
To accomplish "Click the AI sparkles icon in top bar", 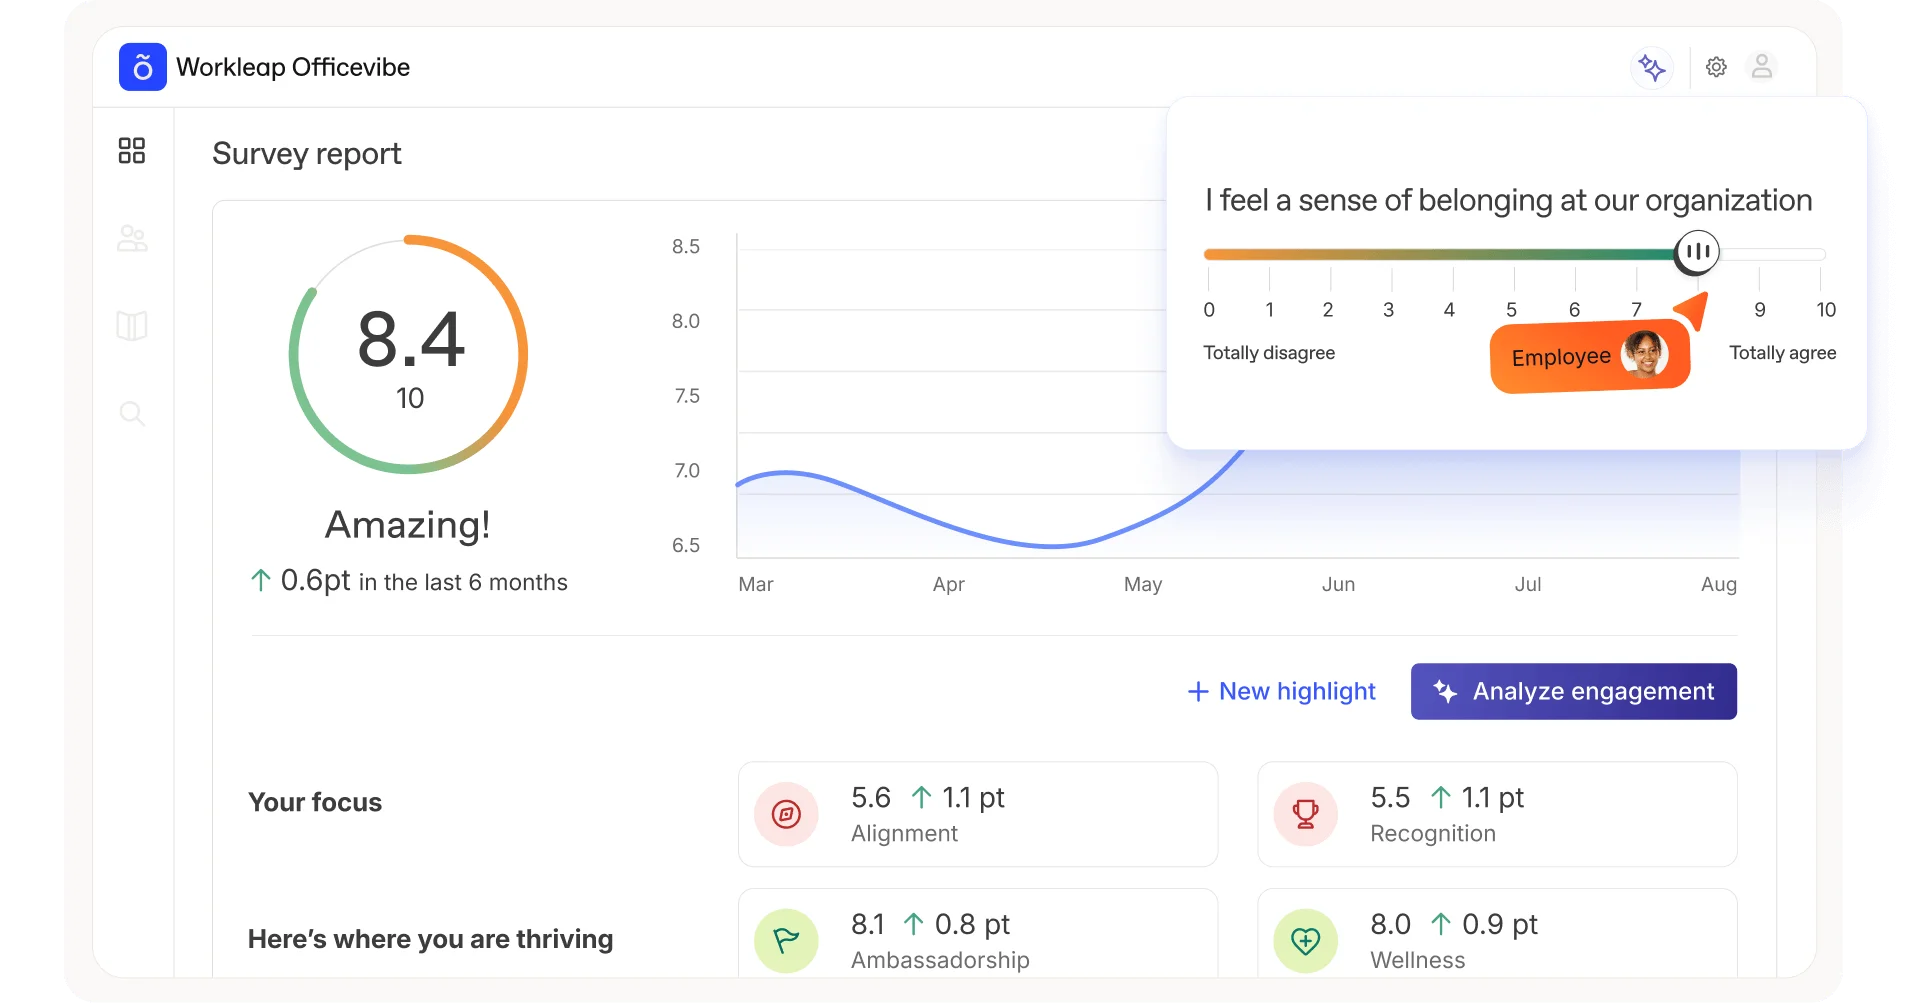I will (x=1651, y=67).
